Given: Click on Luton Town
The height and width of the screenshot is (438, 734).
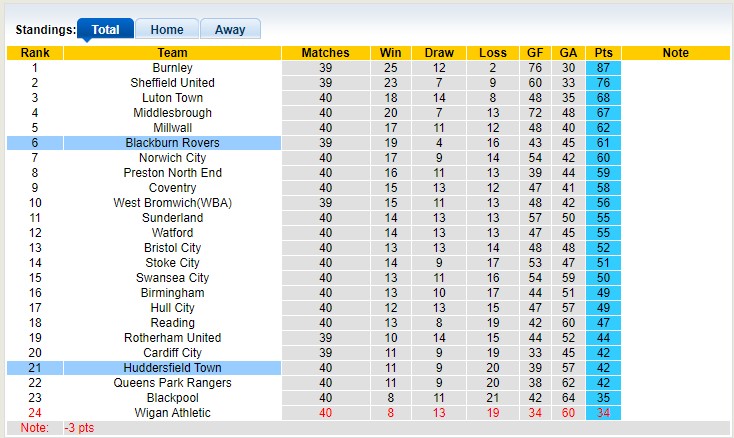Looking at the screenshot, I should (172, 98).
